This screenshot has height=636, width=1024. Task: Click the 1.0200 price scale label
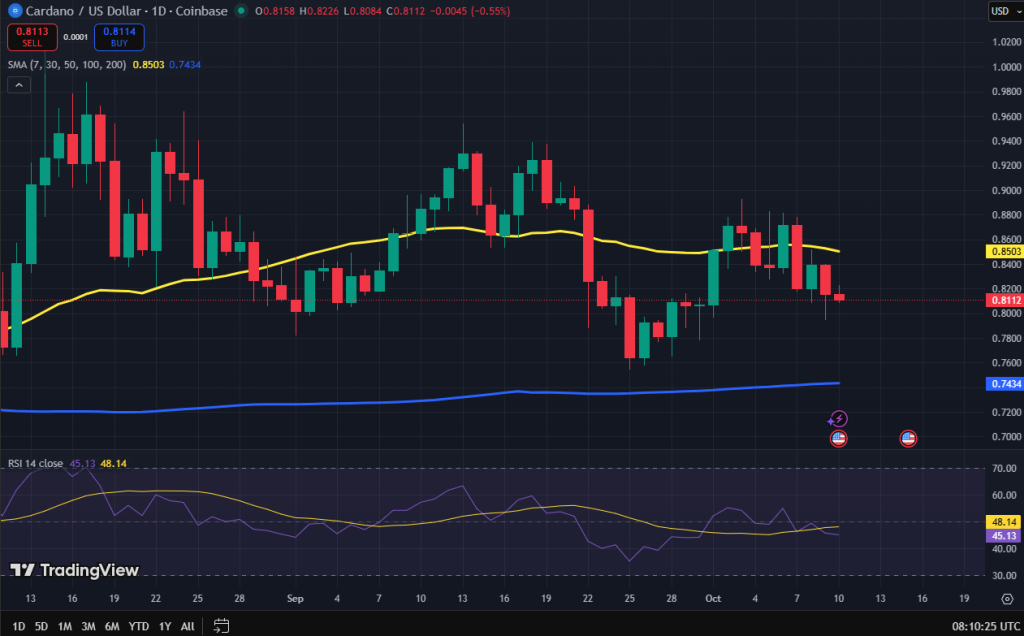coord(1006,42)
